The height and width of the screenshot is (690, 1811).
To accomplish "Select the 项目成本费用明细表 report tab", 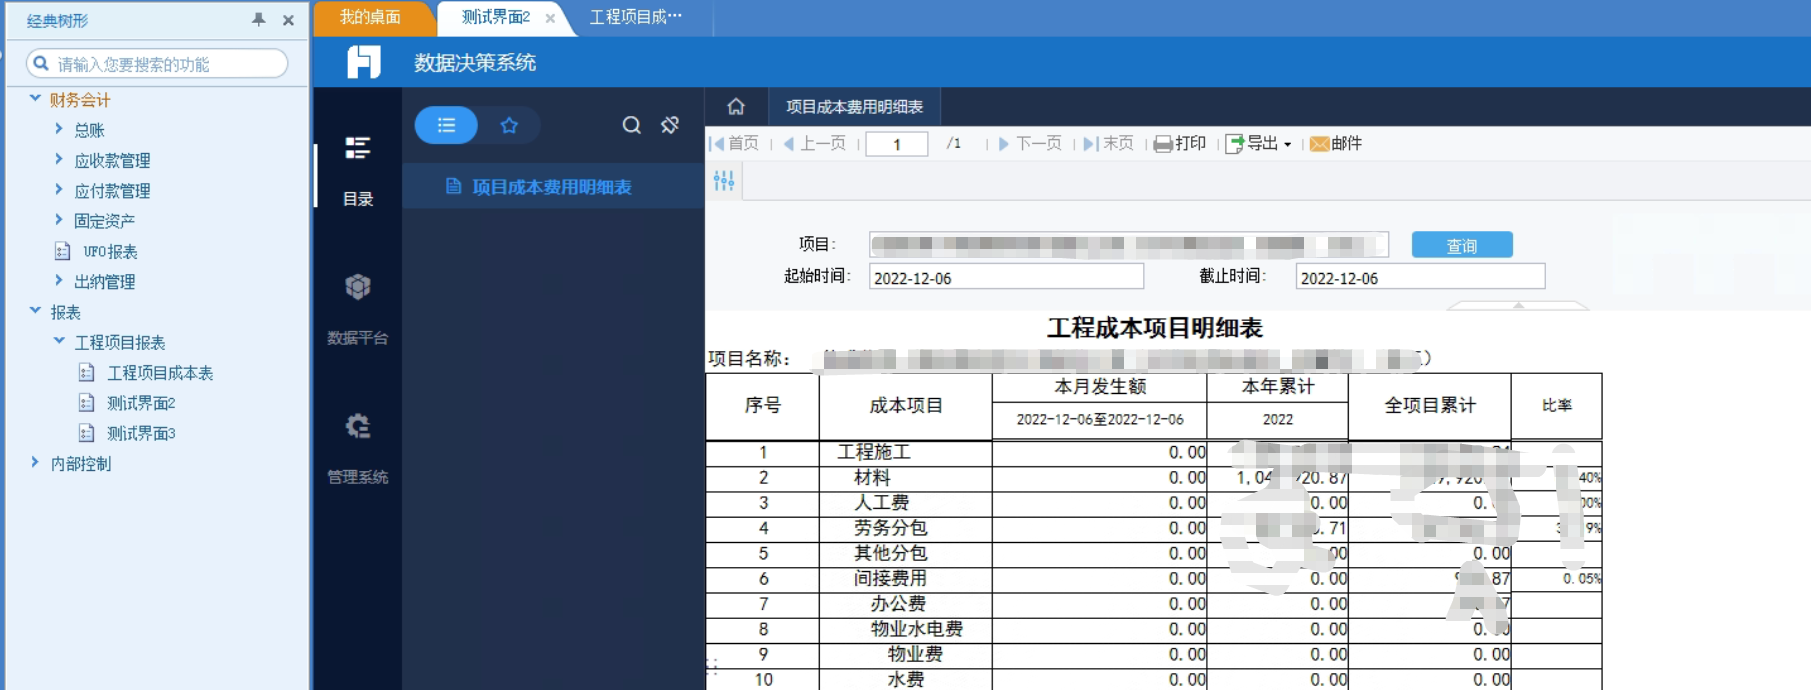I will point(854,106).
